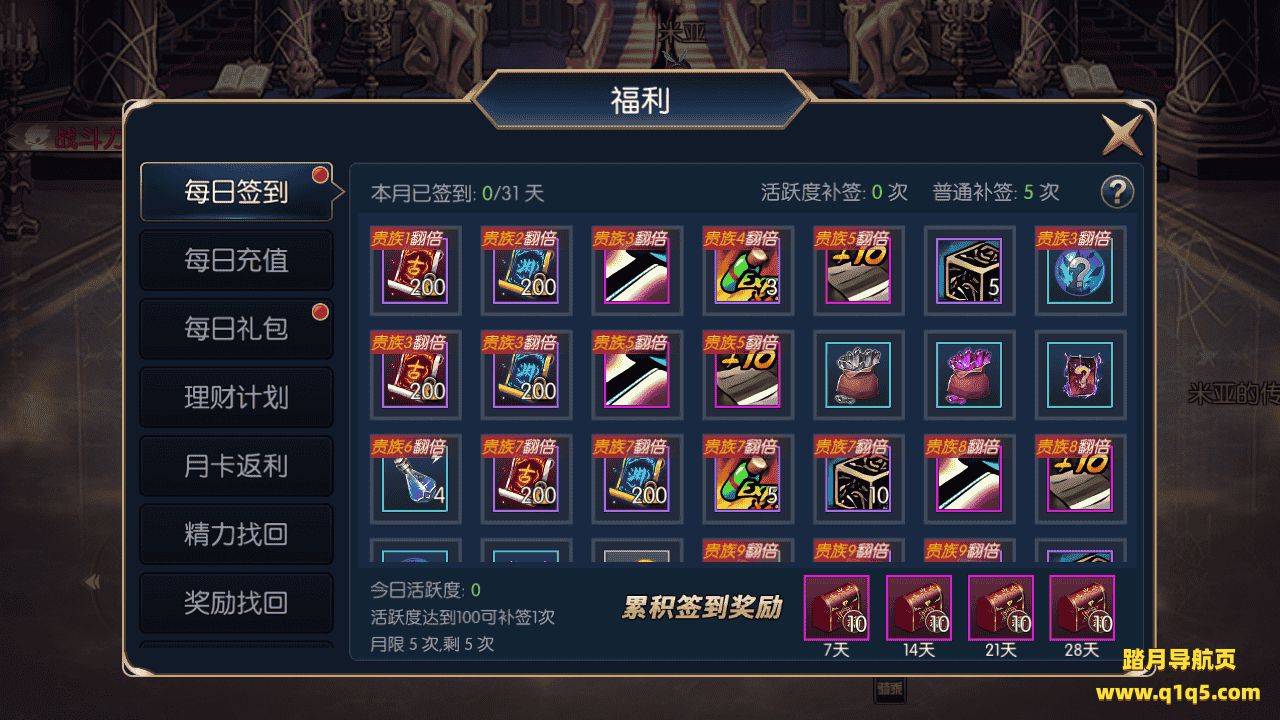This screenshot has height=720, width=1280.
Task: Open the question mark help icon
Action: (x=1117, y=192)
